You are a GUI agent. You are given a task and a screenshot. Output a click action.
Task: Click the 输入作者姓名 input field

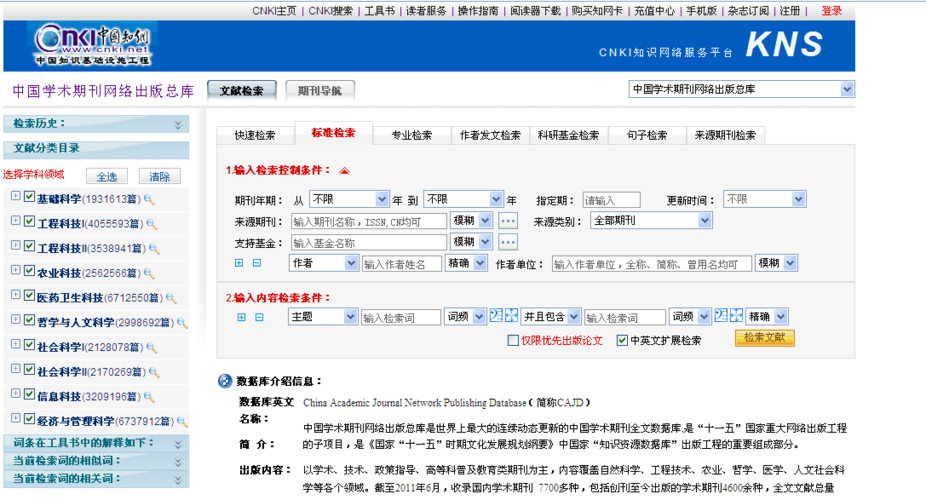coord(402,264)
